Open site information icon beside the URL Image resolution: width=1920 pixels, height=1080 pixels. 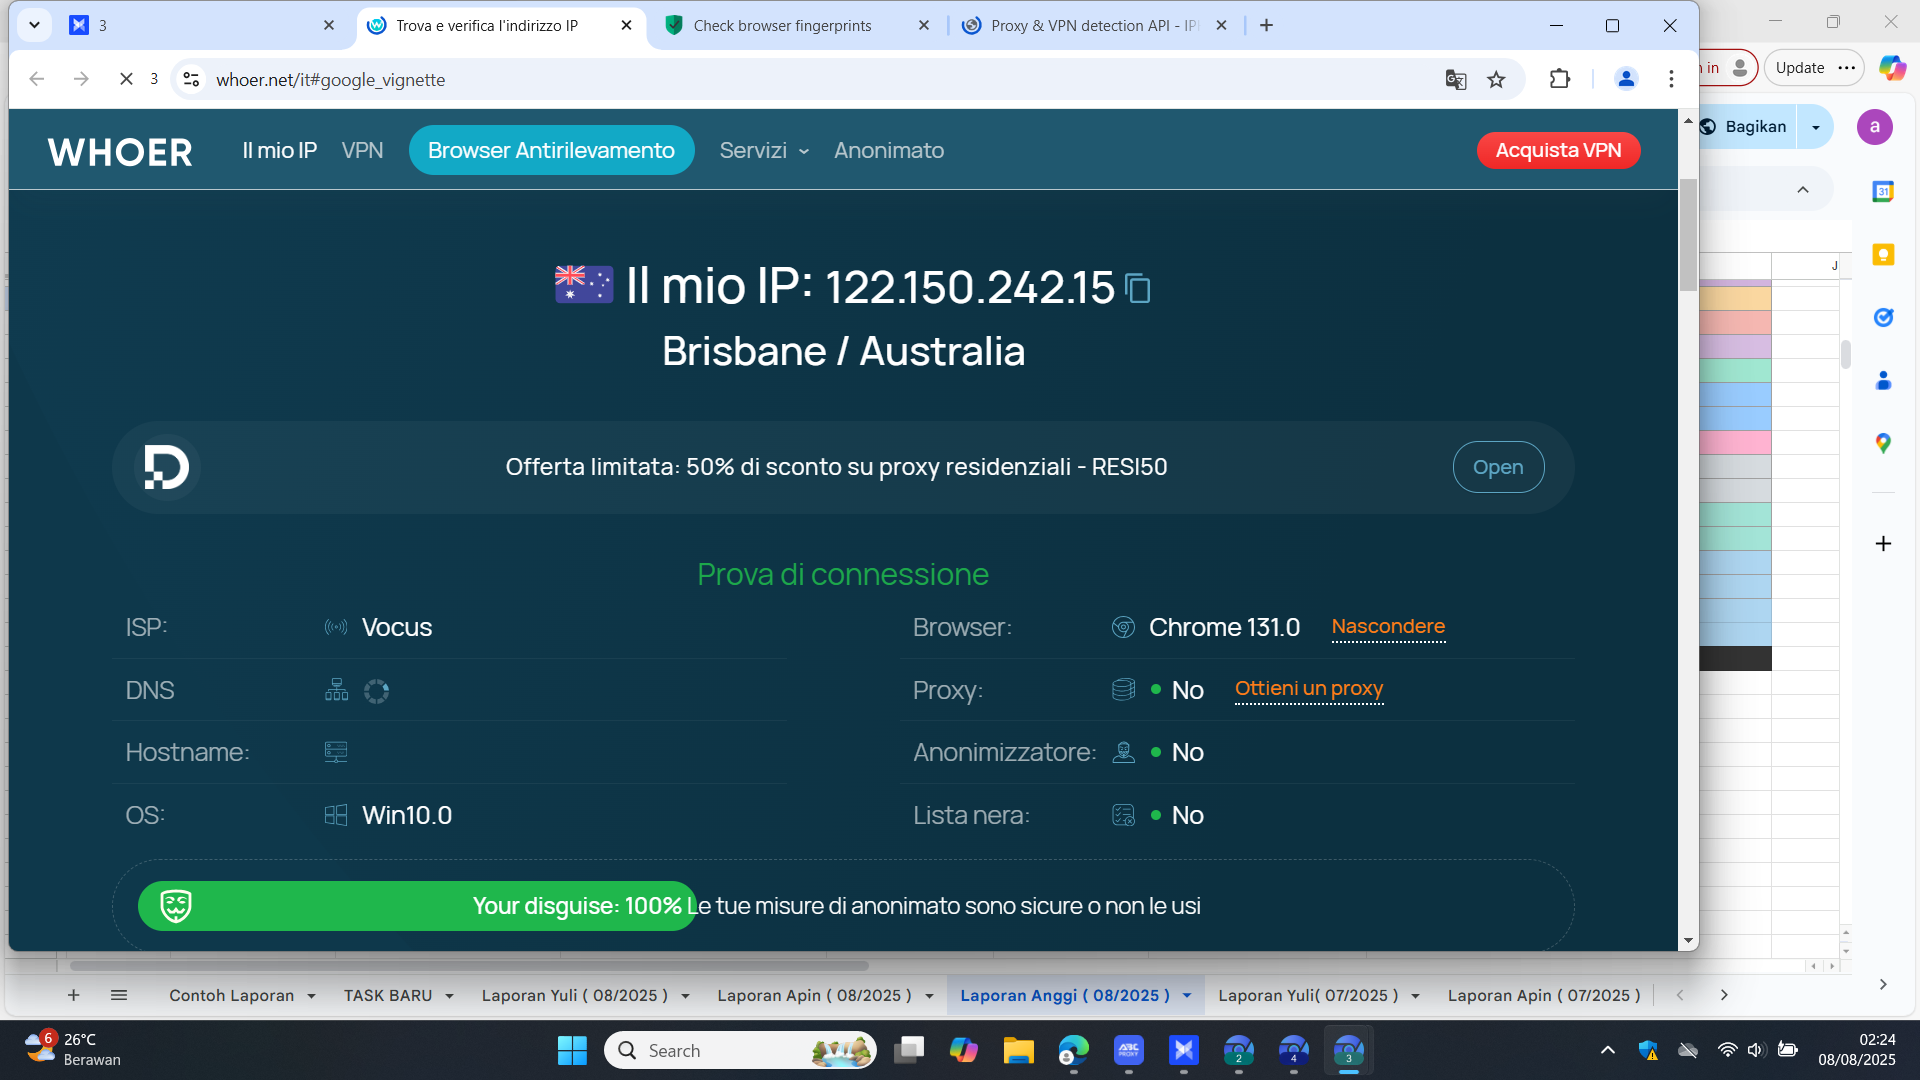192,79
